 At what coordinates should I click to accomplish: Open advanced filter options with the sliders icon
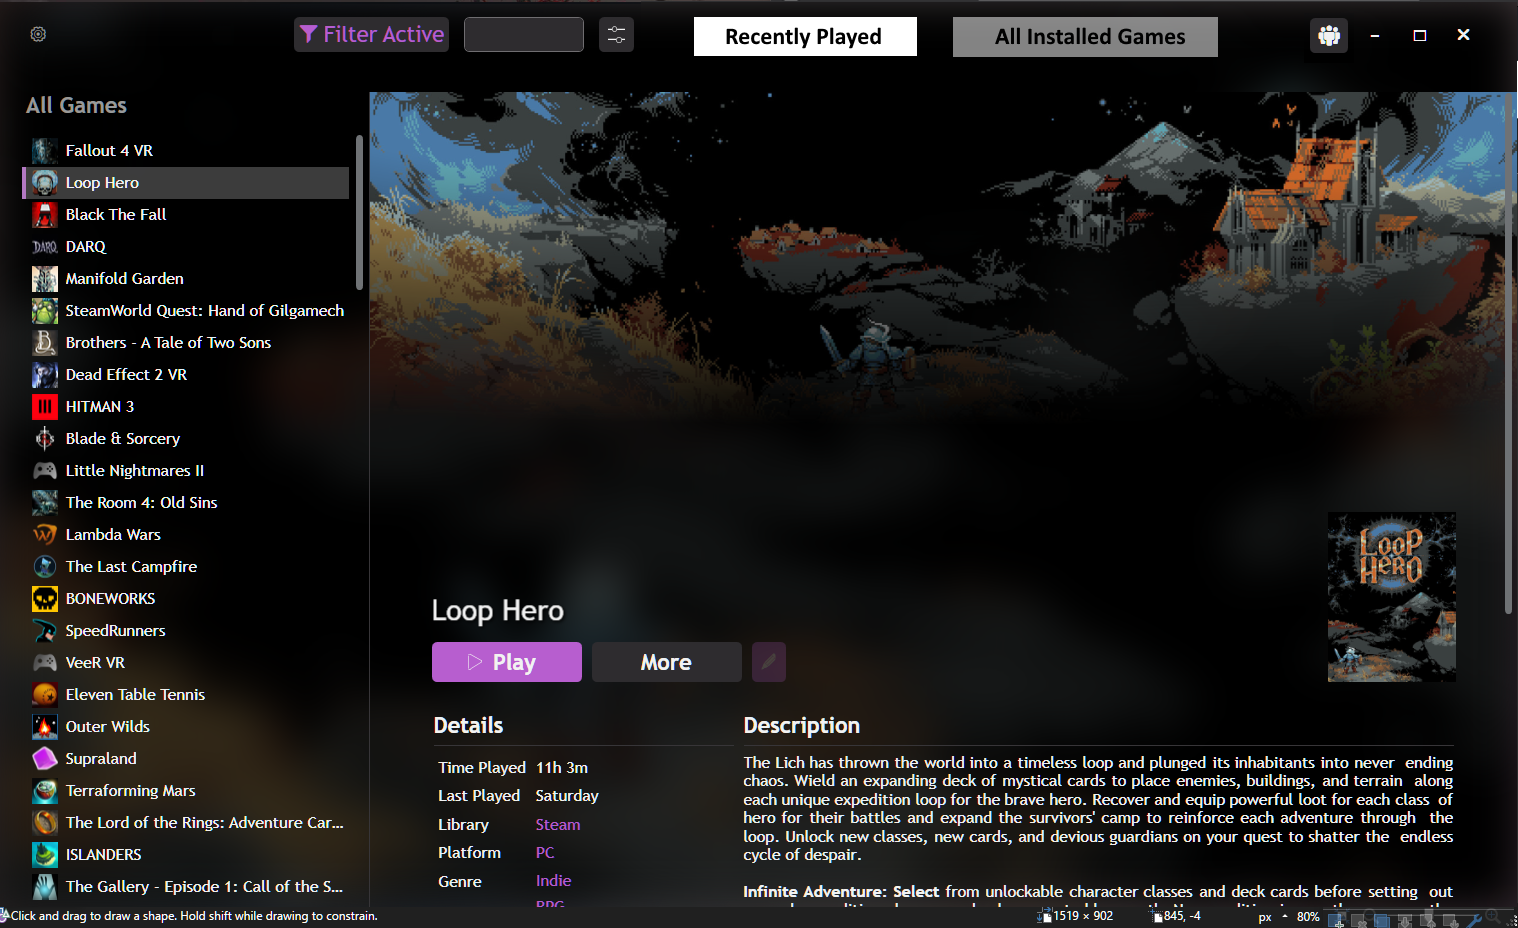pyautogui.click(x=616, y=33)
